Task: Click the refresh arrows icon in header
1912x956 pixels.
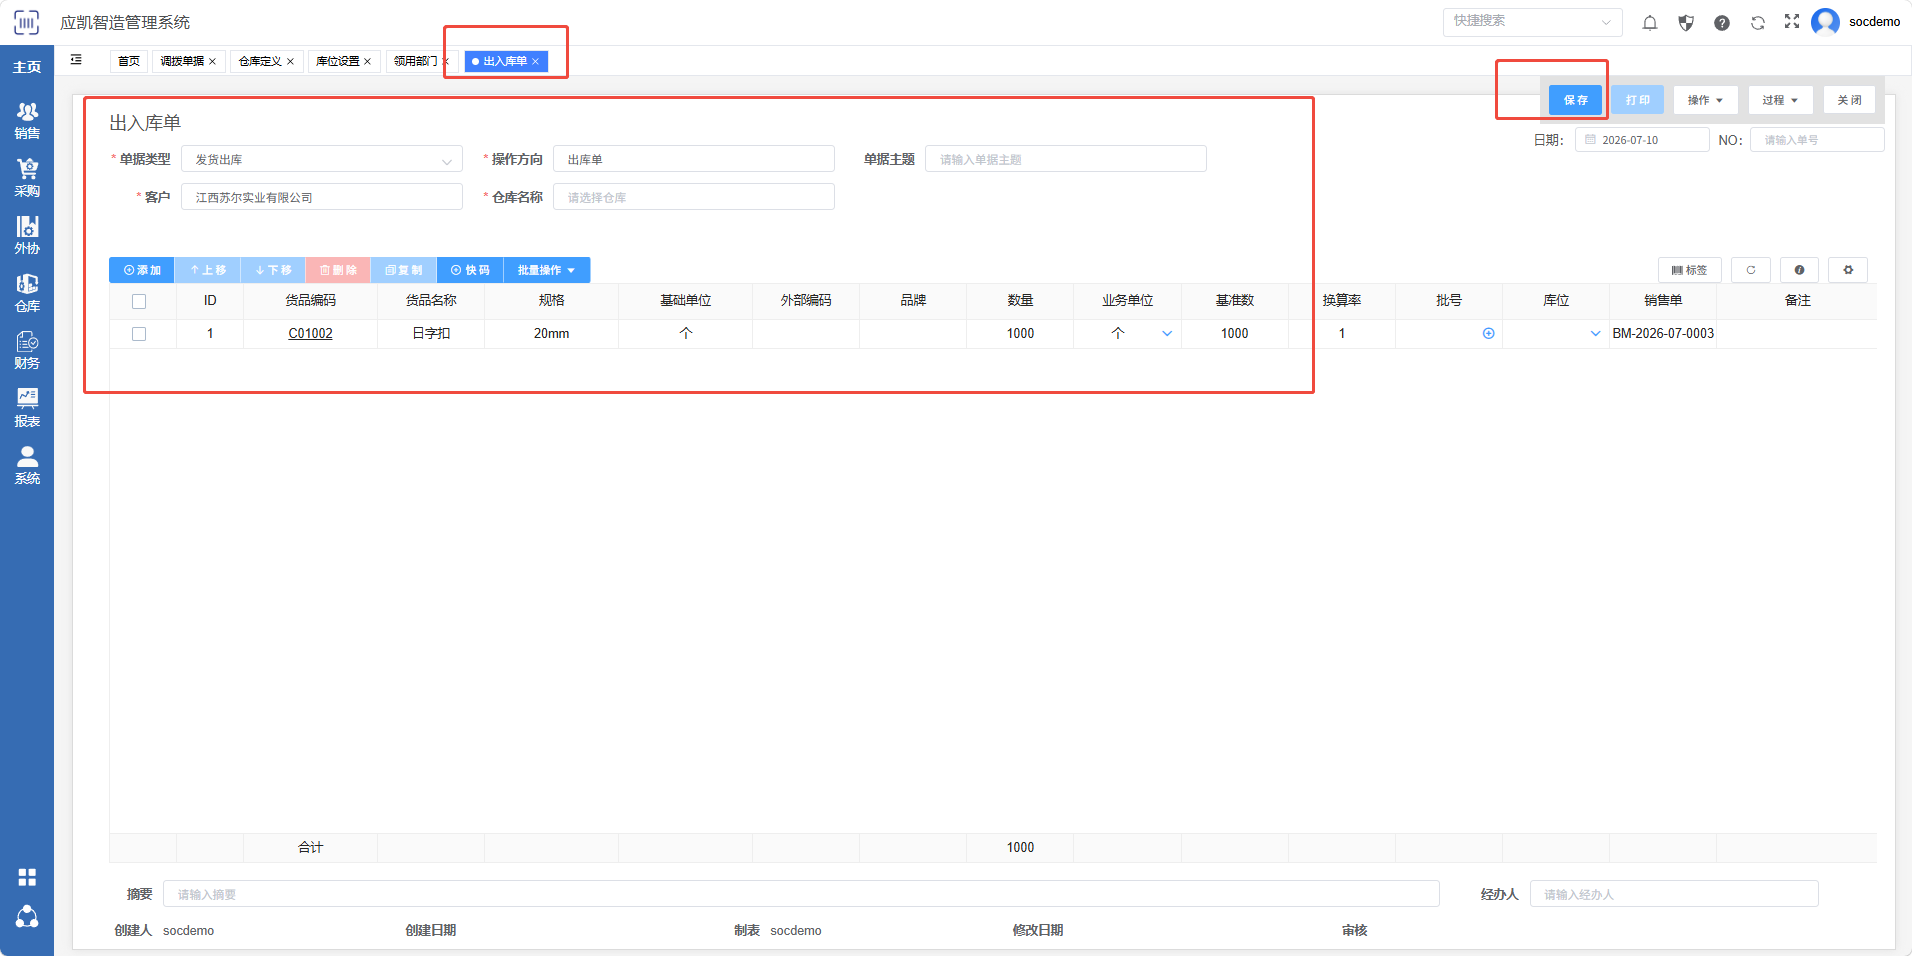Action: click(x=1758, y=22)
